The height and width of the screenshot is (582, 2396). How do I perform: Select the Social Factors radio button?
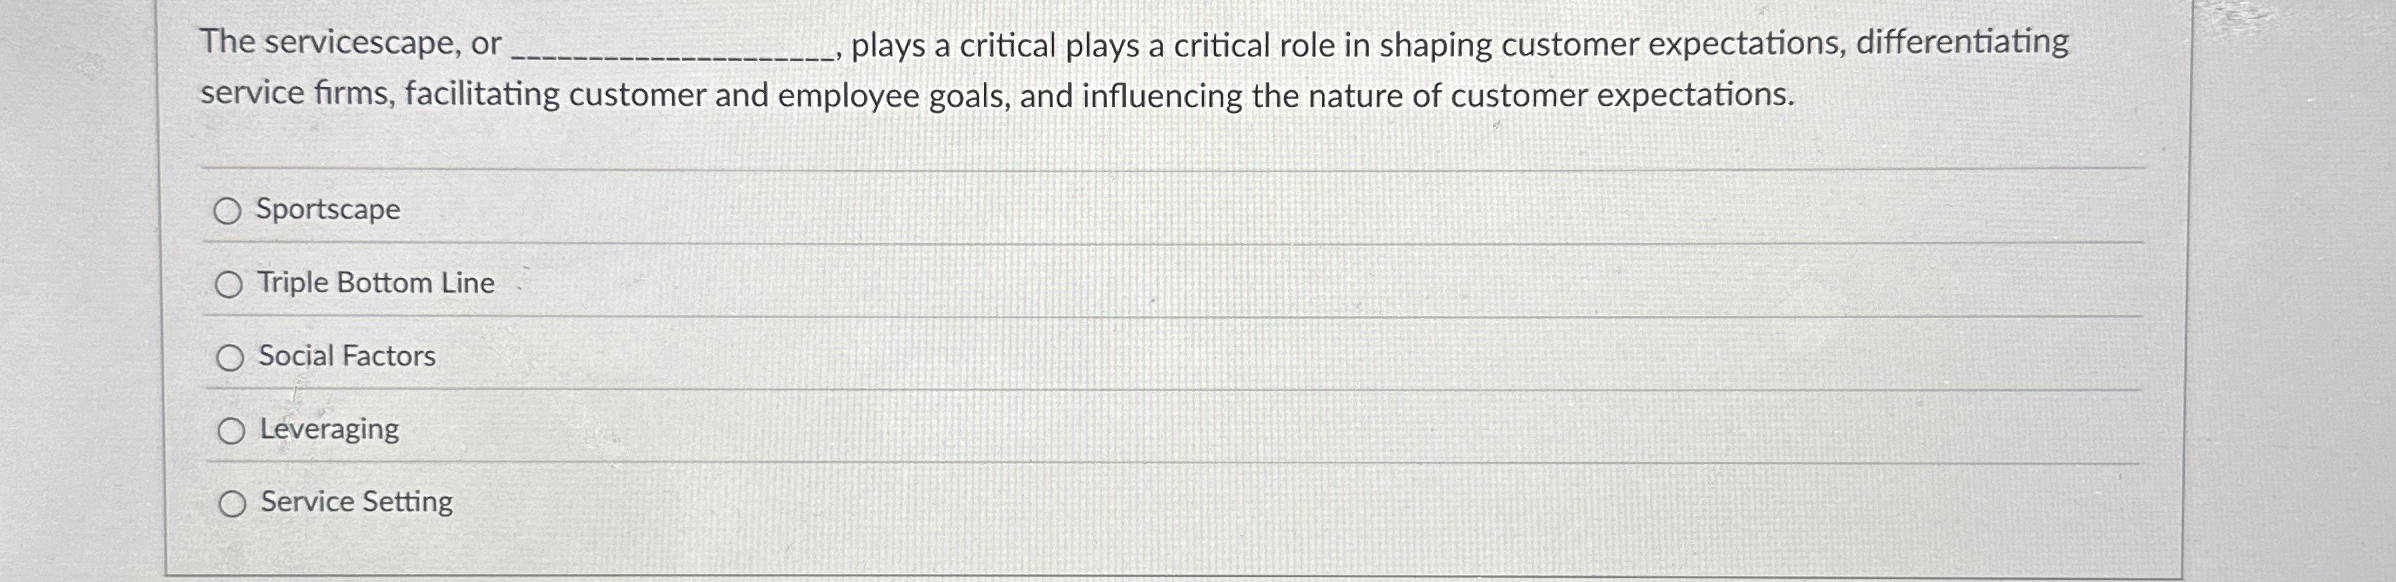(x=231, y=355)
